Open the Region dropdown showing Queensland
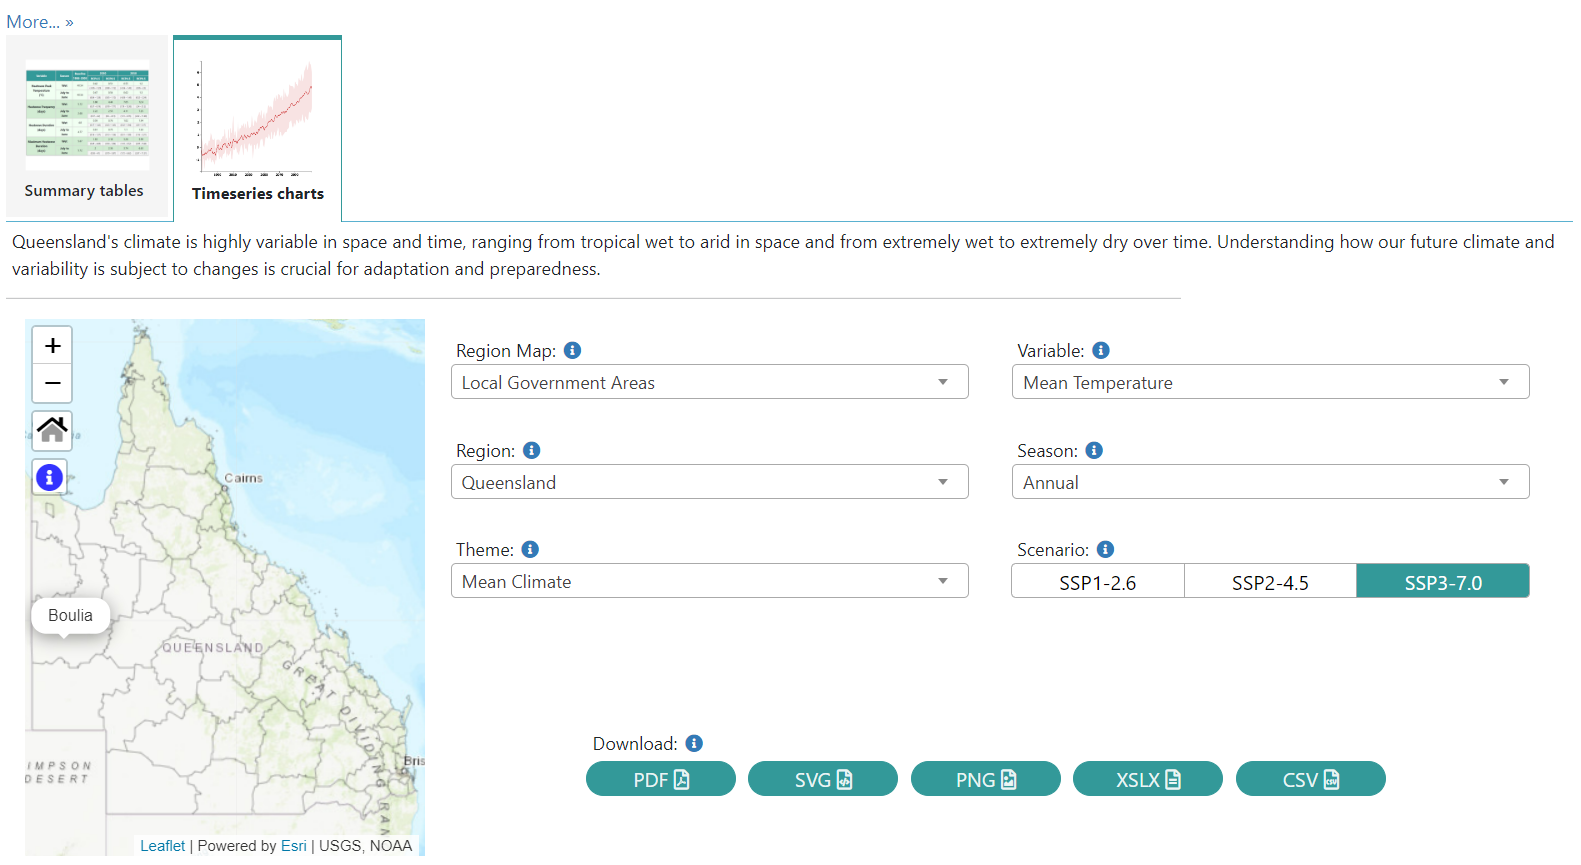 coord(710,482)
